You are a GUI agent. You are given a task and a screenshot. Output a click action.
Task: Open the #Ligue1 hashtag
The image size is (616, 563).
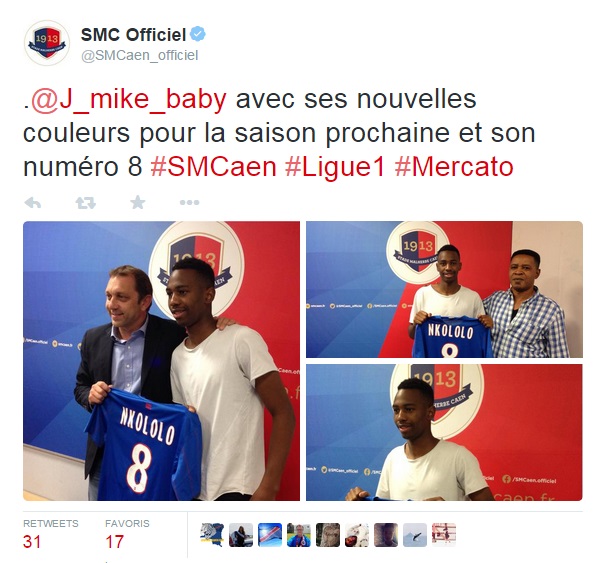[335, 167]
